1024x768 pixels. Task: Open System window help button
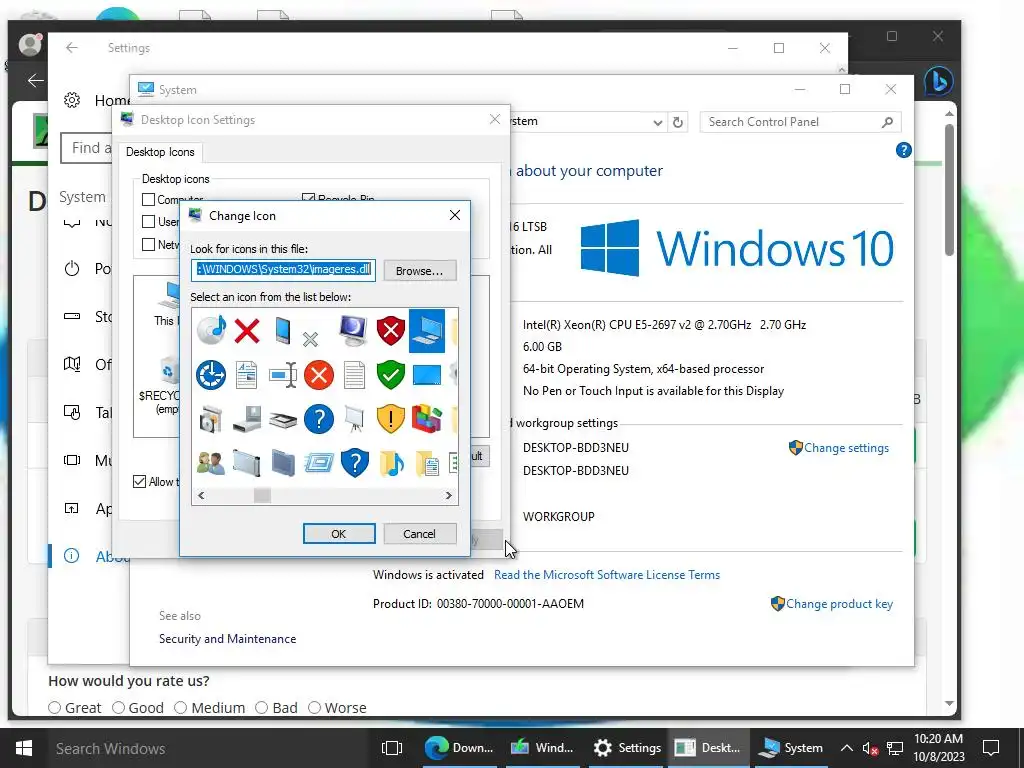coord(903,150)
